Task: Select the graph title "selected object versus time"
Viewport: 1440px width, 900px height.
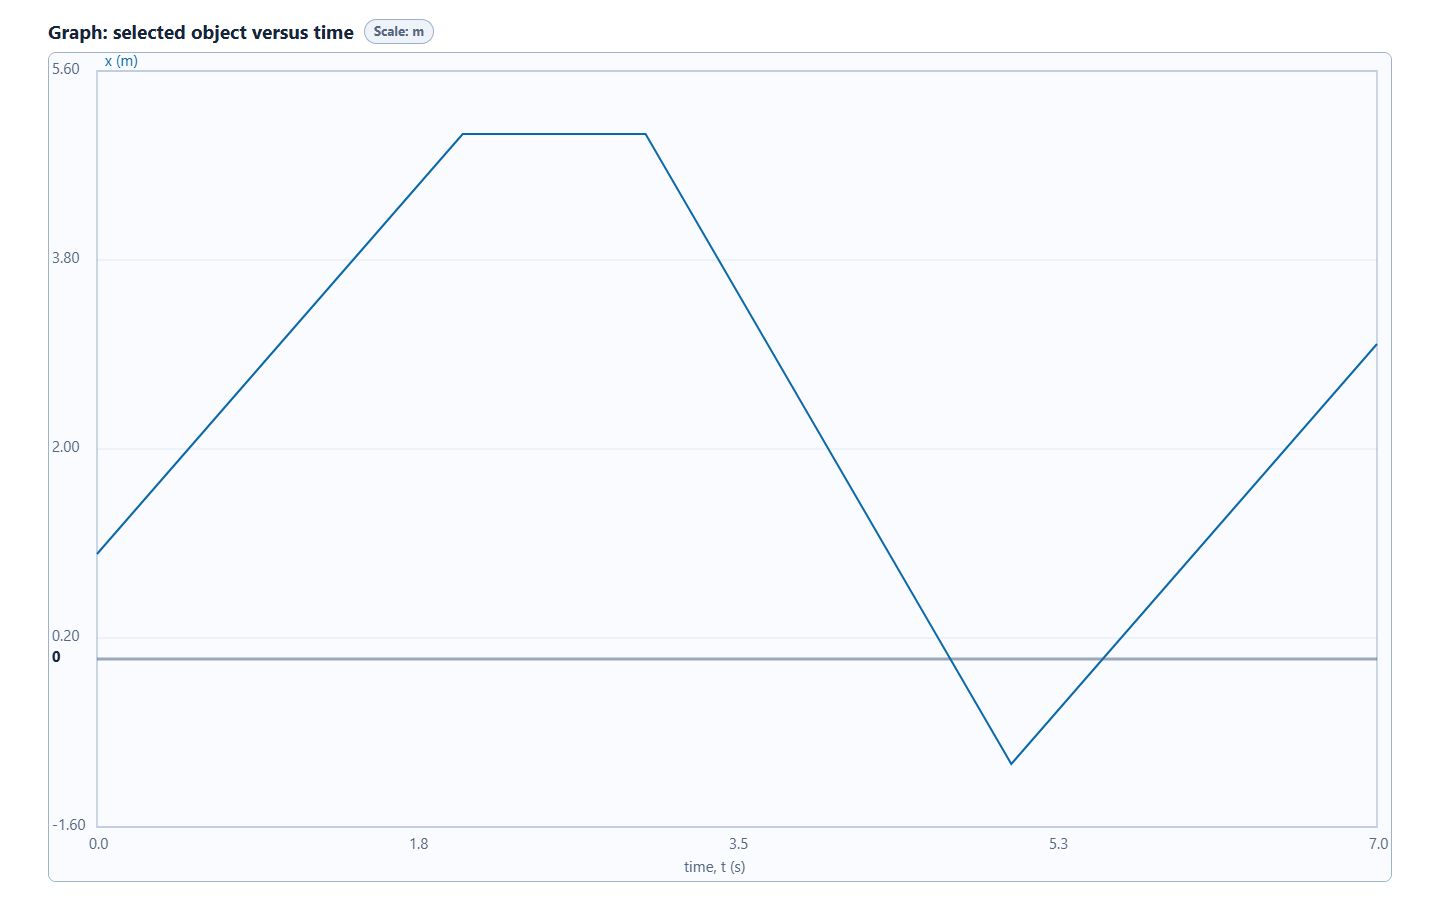Action: 233,32
